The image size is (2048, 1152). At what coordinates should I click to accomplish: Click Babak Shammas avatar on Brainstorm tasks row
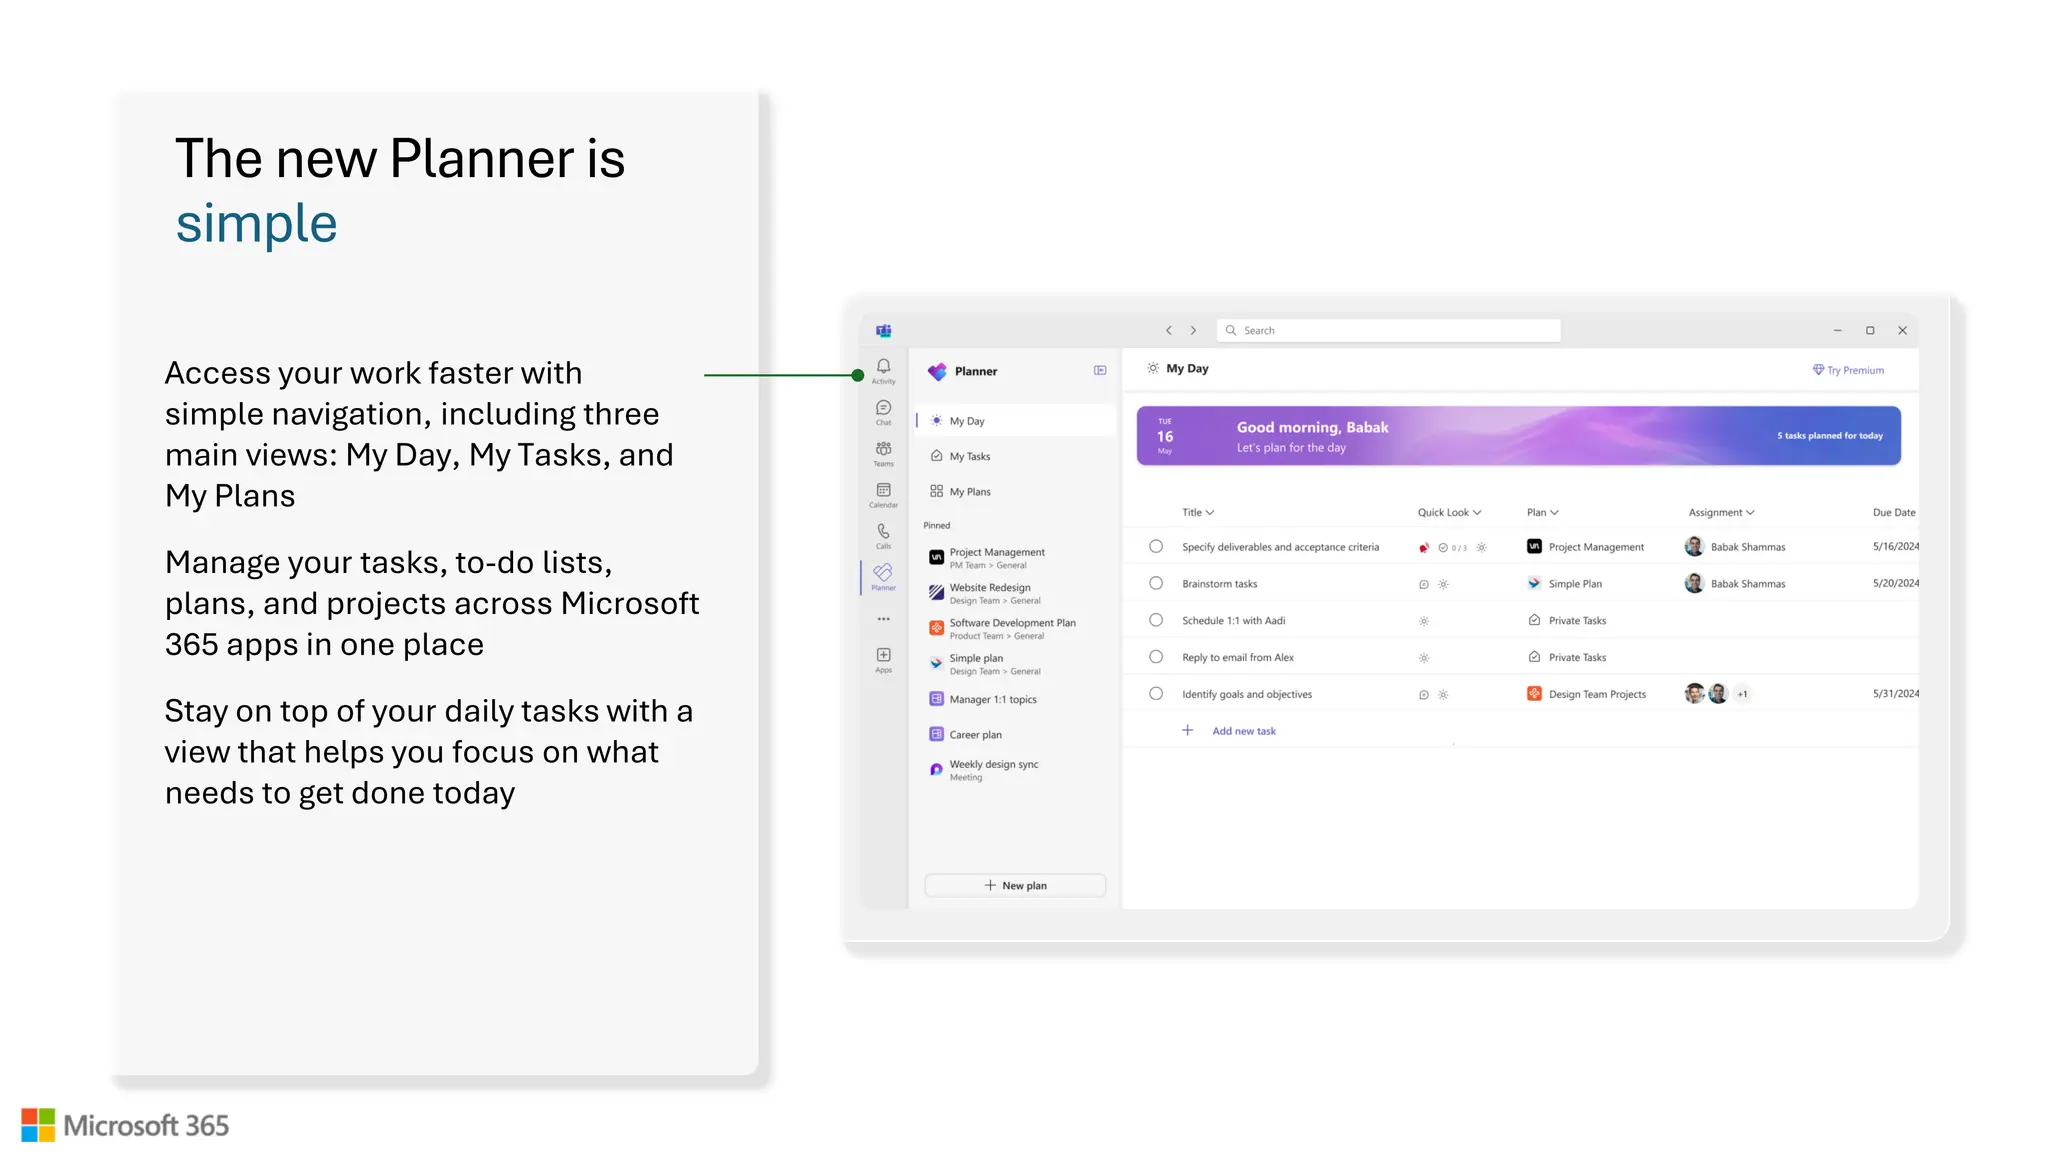point(1694,583)
